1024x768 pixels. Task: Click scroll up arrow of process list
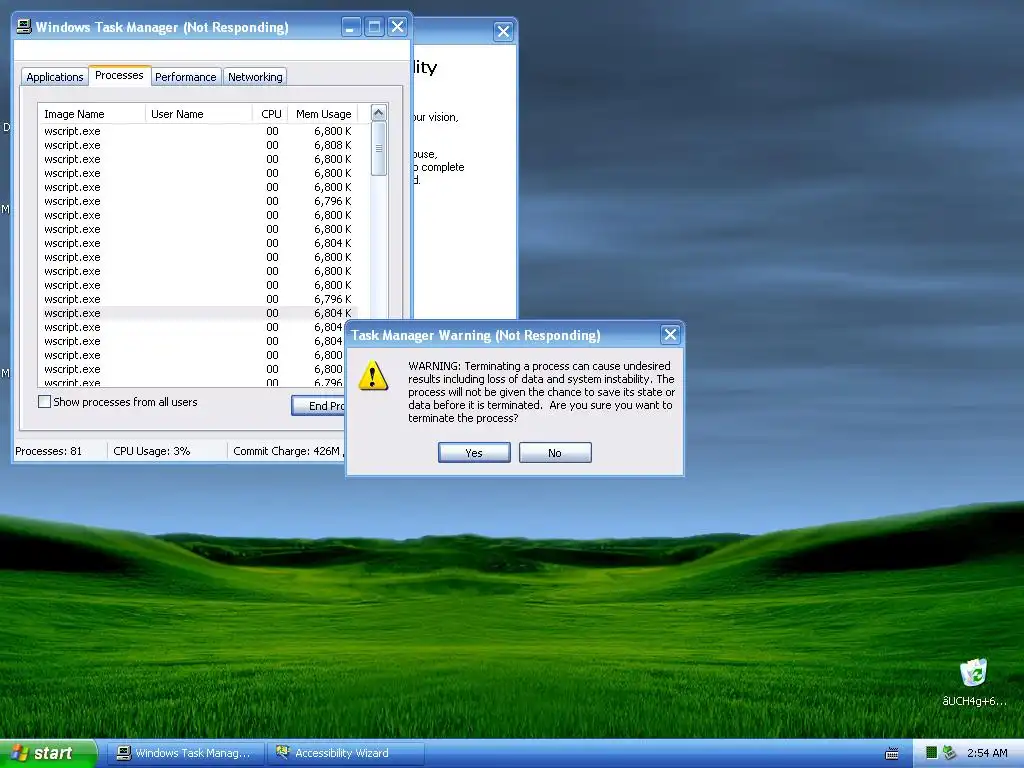coord(379,113)
